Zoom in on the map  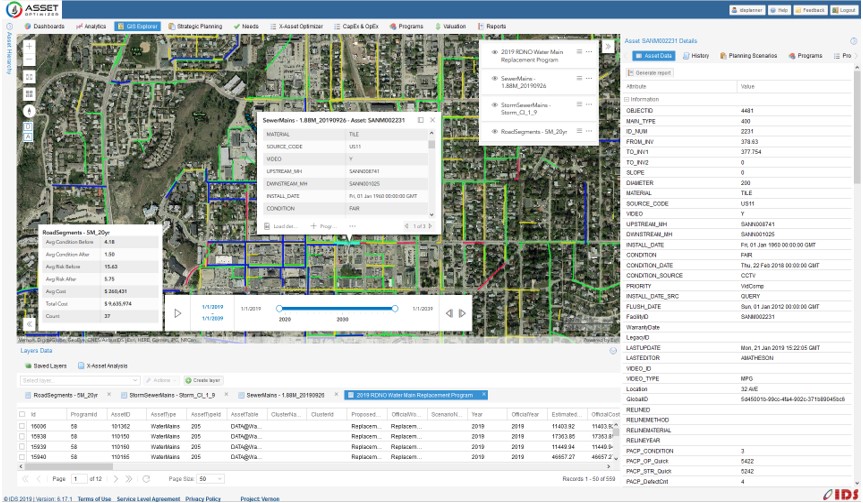click(x=28, y=47)
